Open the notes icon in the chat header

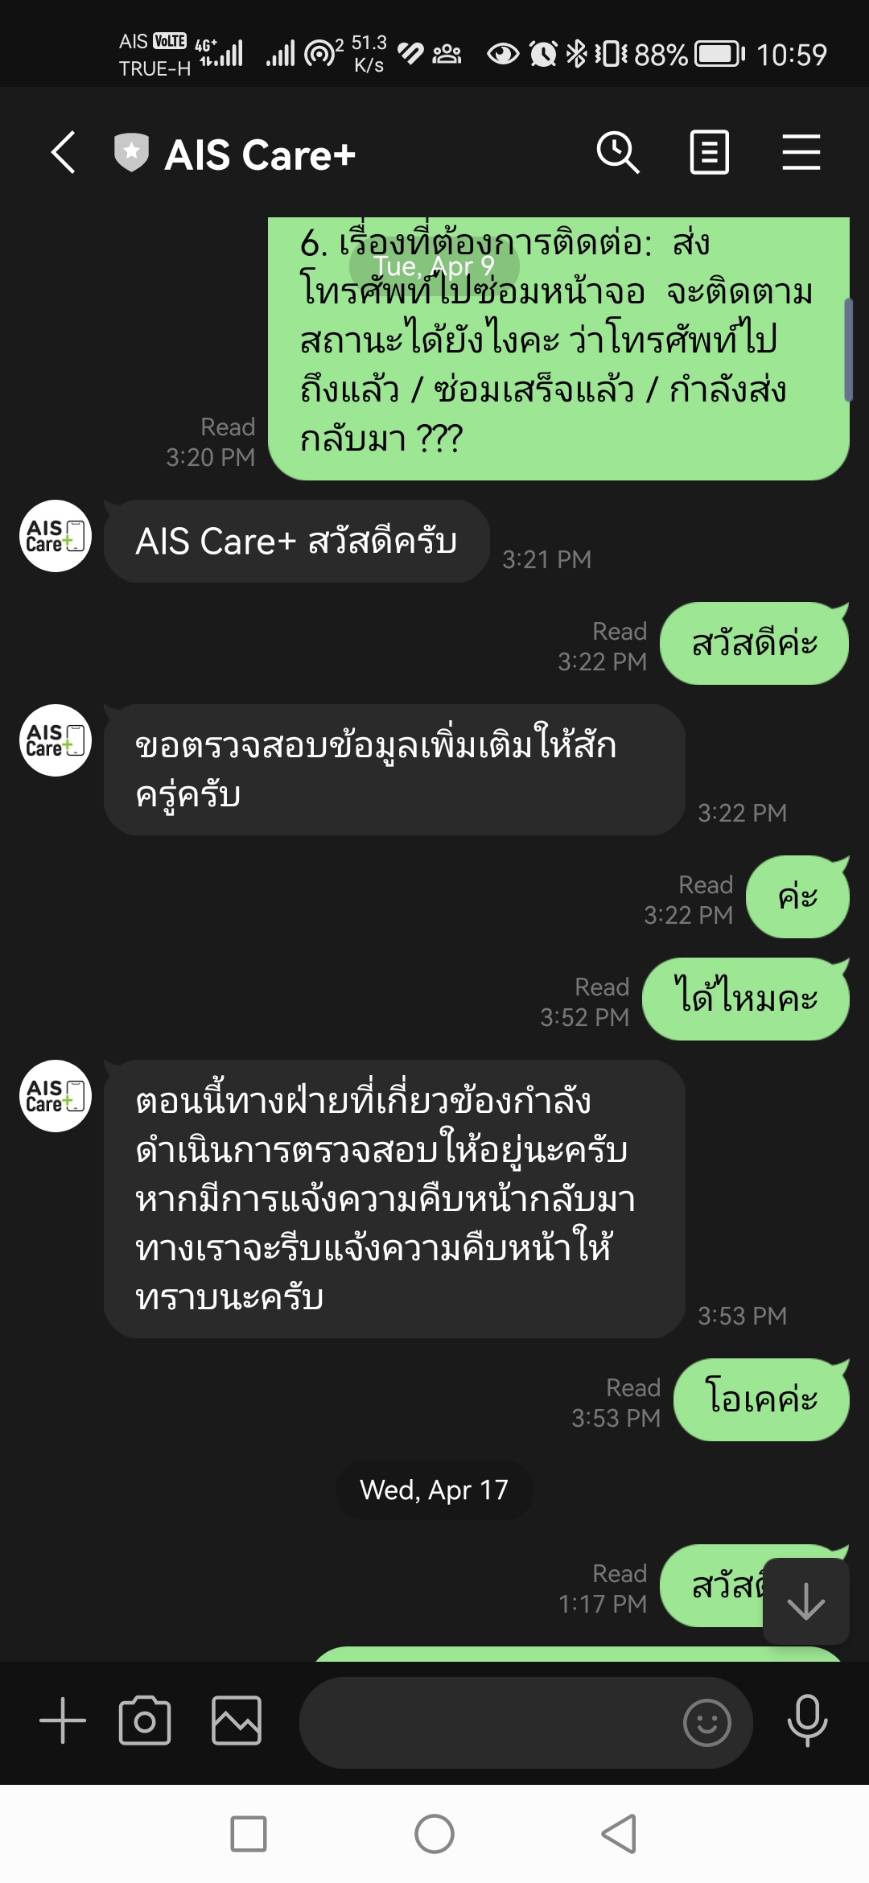tap(709, 153)
